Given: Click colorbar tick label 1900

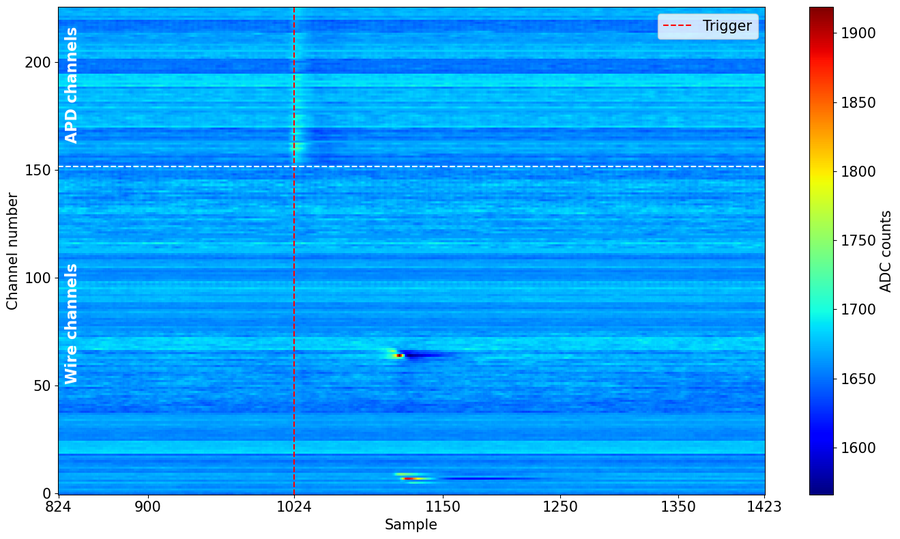Looking at the screenshot, I should 859,33.
